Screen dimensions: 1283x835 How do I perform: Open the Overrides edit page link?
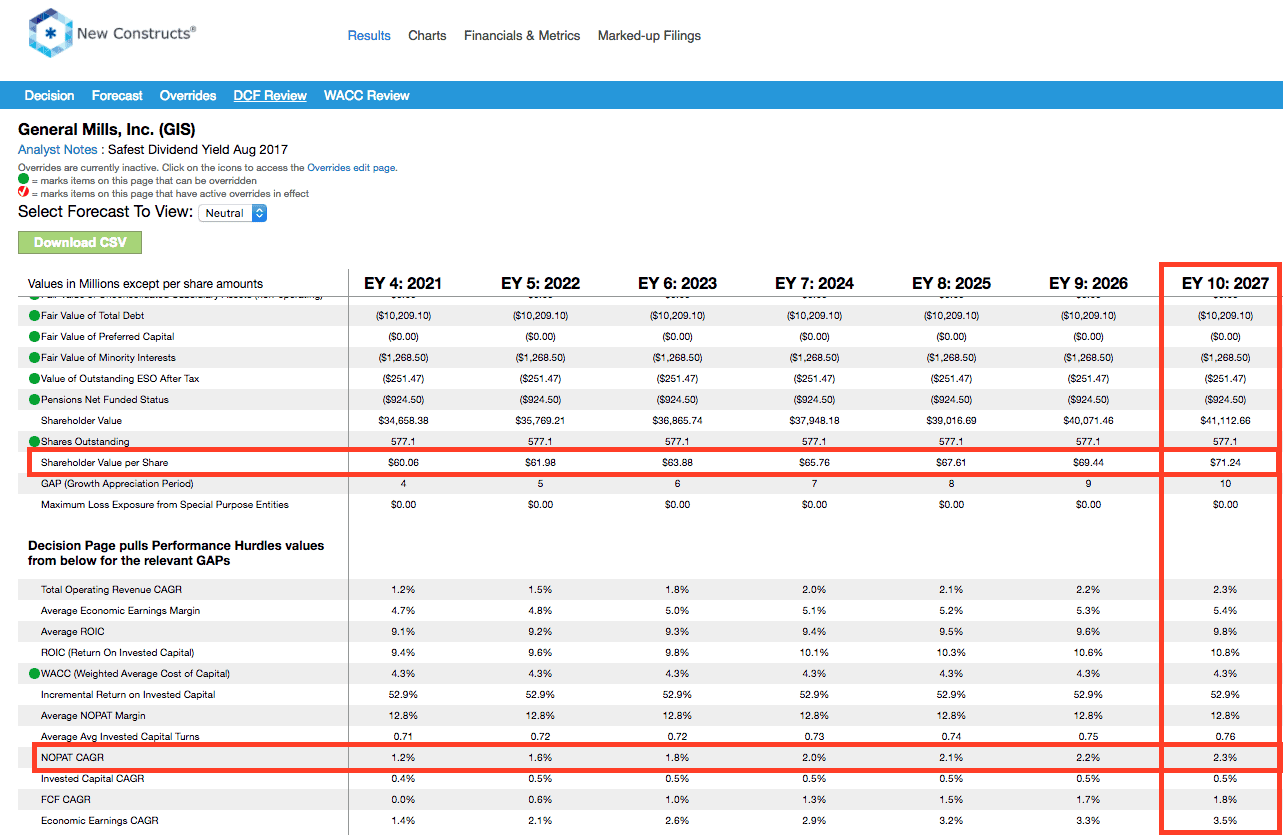(352, 167)
